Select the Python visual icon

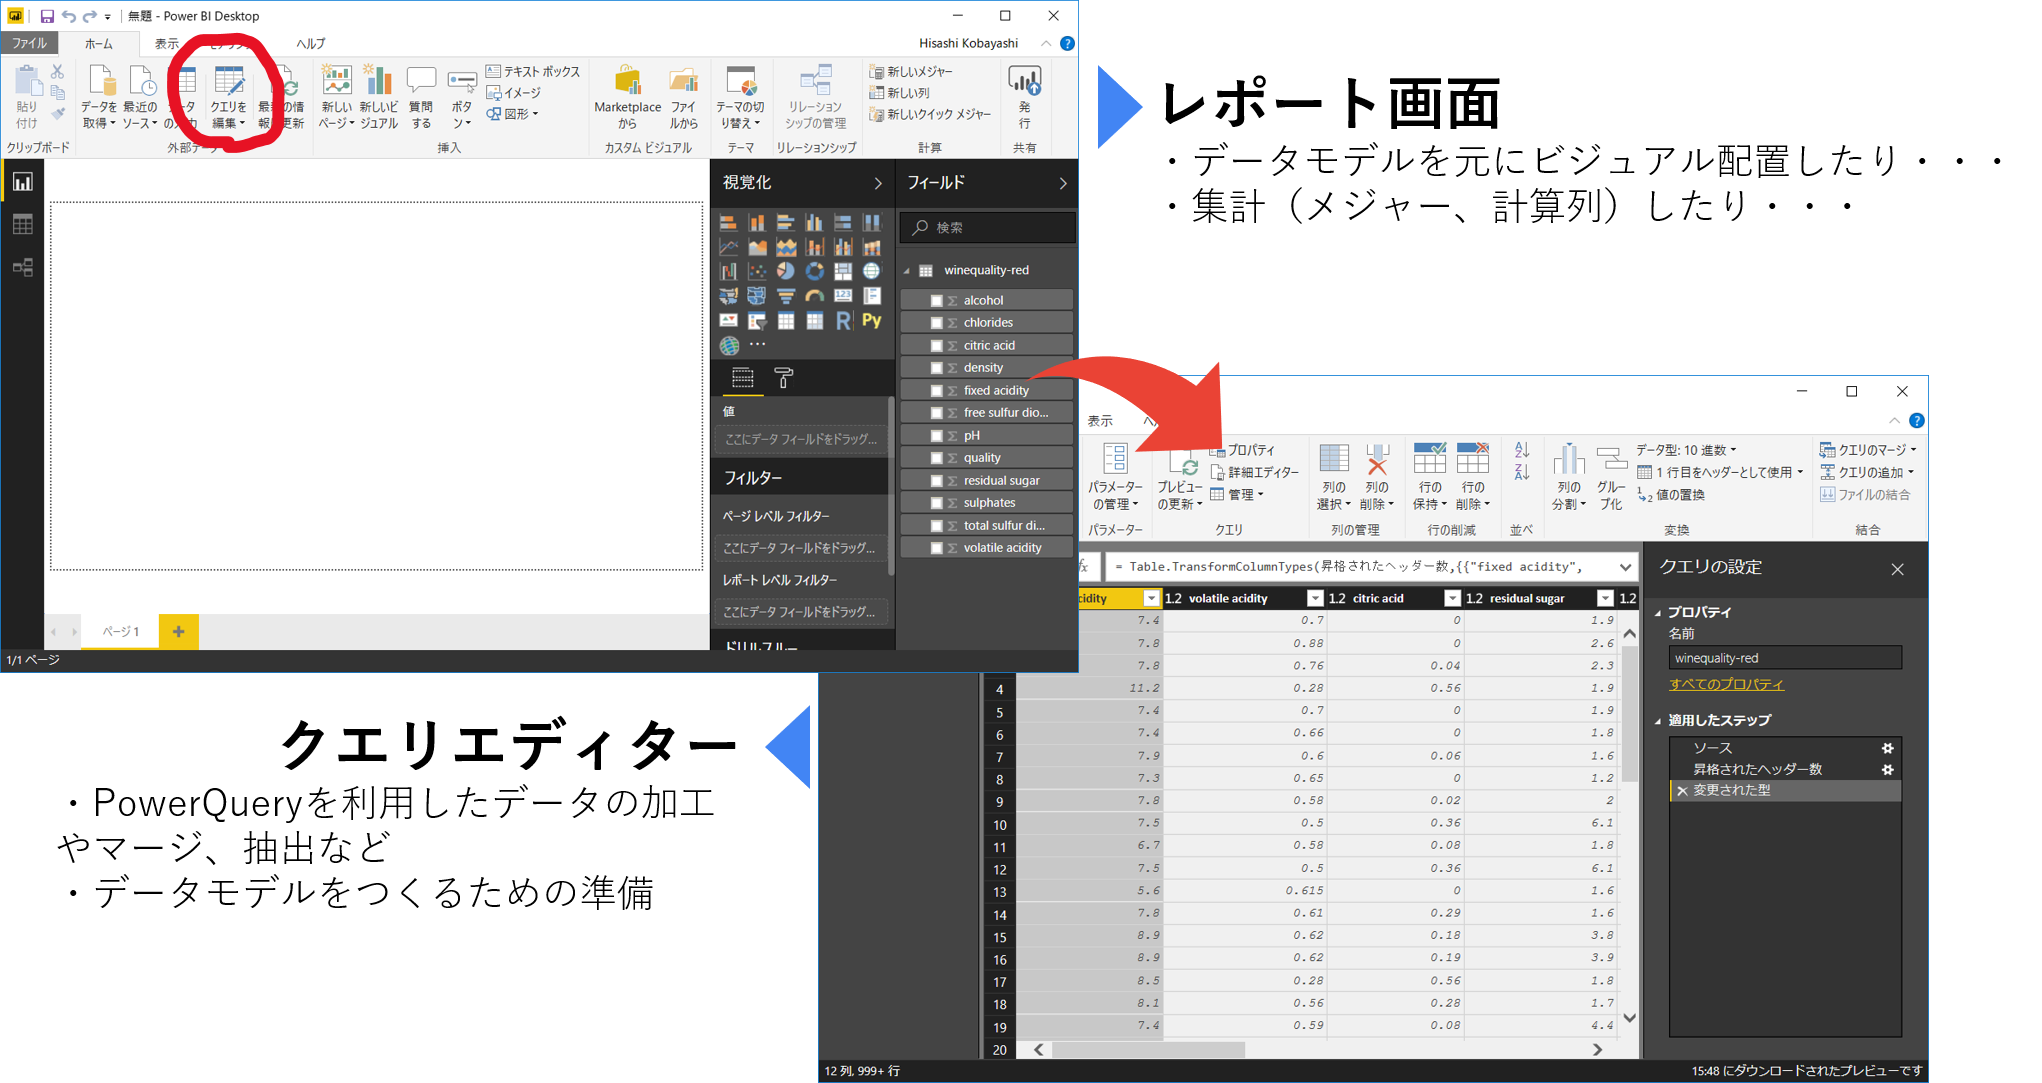871,320
